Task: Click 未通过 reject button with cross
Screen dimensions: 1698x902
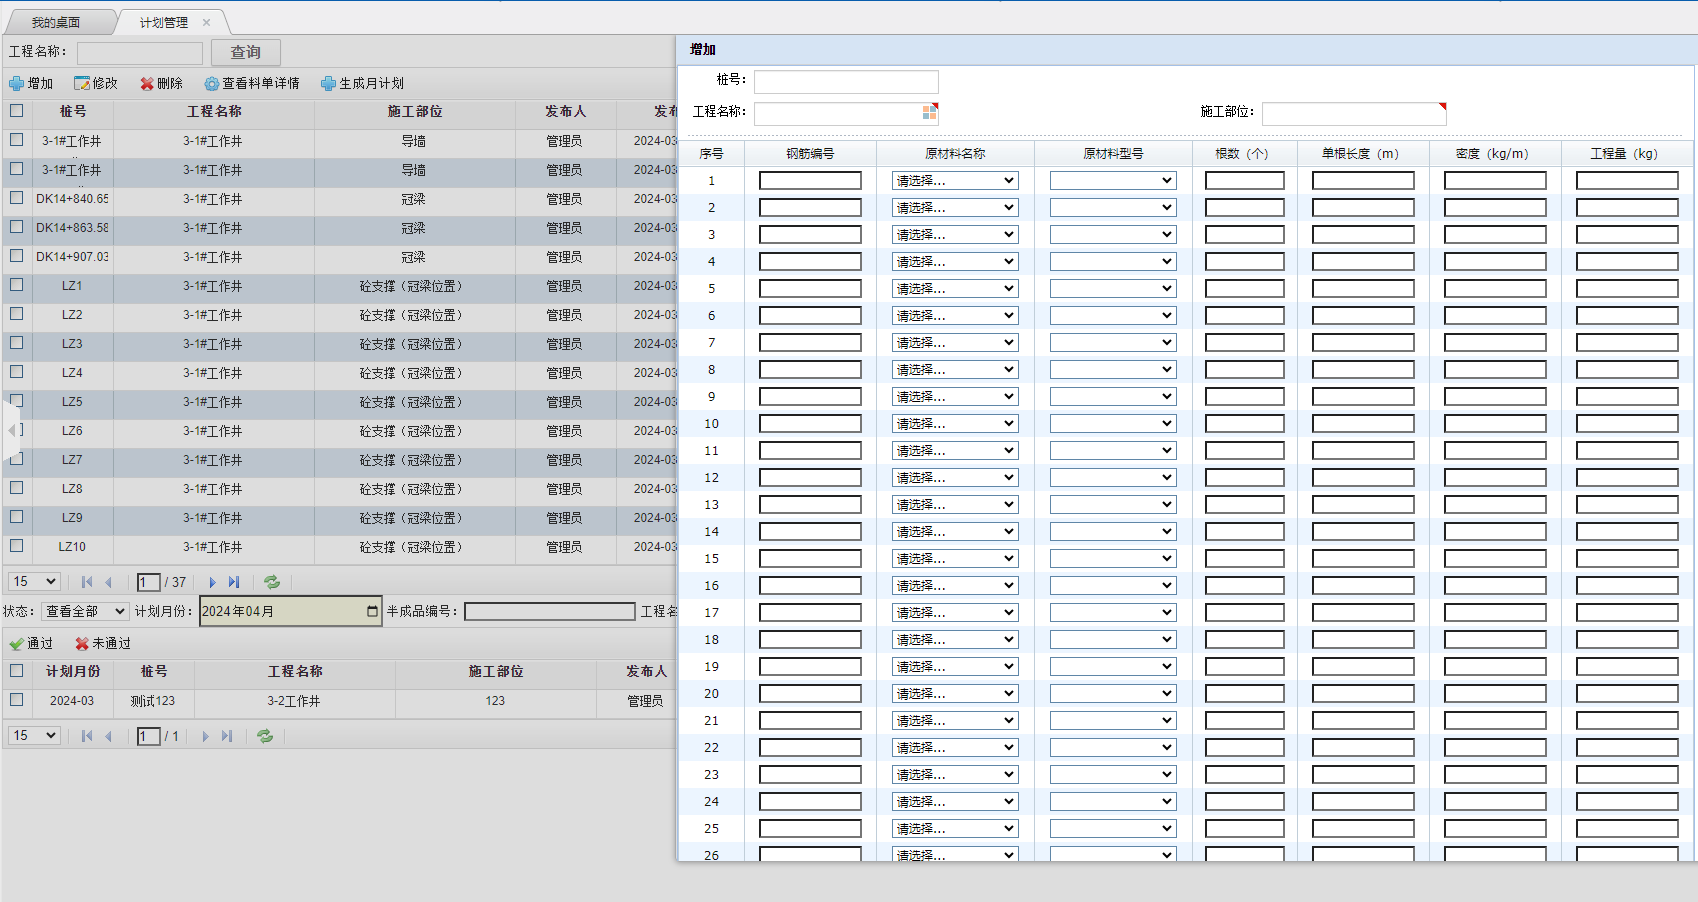Action: [x=103, y=643]
